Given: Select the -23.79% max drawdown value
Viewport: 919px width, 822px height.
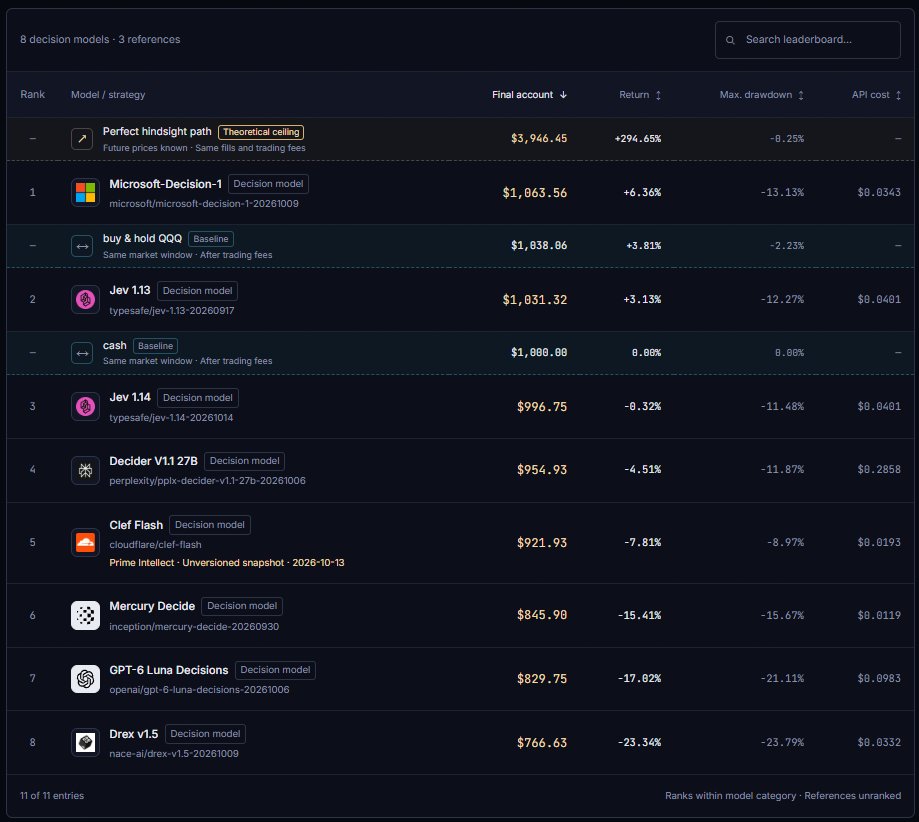Looking at the screenshot, I should coord(782,742).
